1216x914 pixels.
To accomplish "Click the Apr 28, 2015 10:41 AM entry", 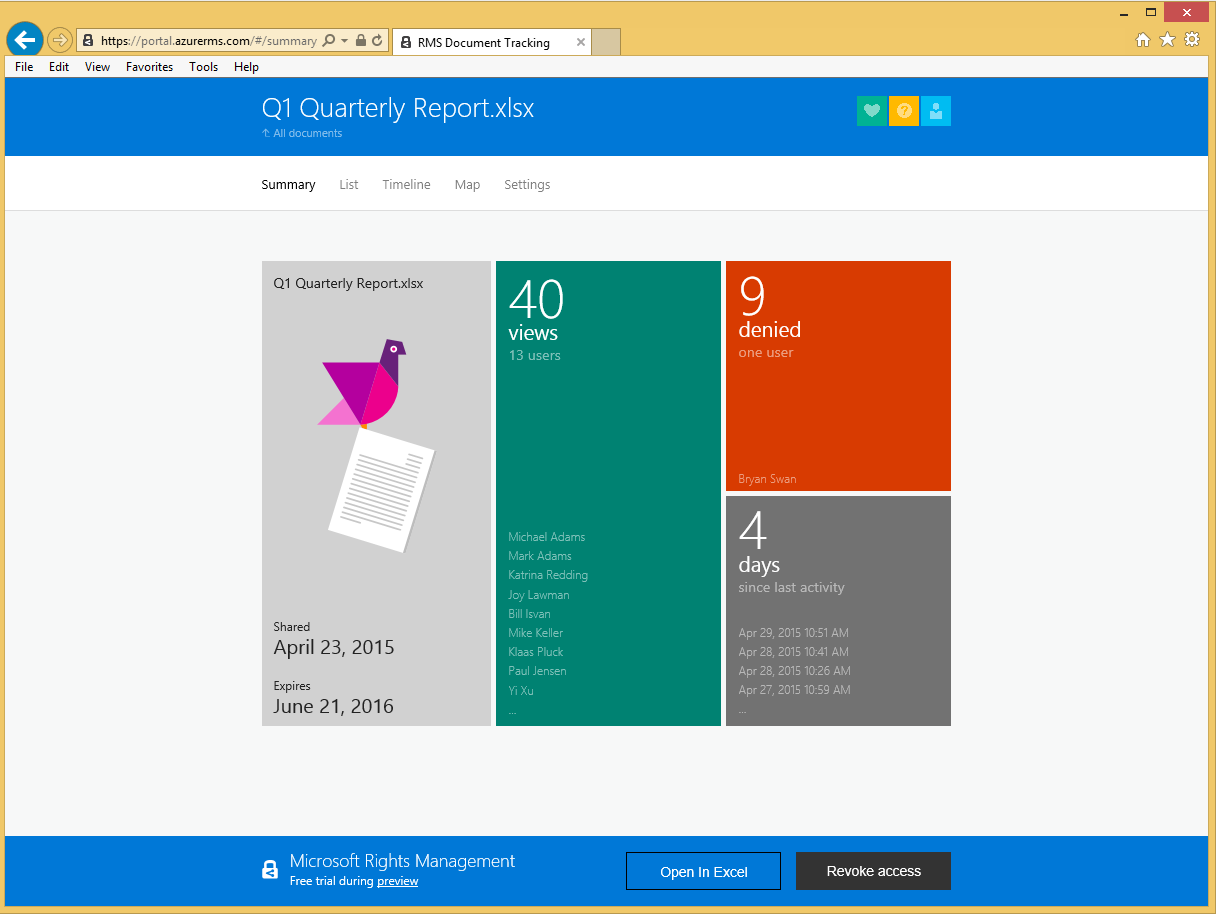I will tap(793, 652).
